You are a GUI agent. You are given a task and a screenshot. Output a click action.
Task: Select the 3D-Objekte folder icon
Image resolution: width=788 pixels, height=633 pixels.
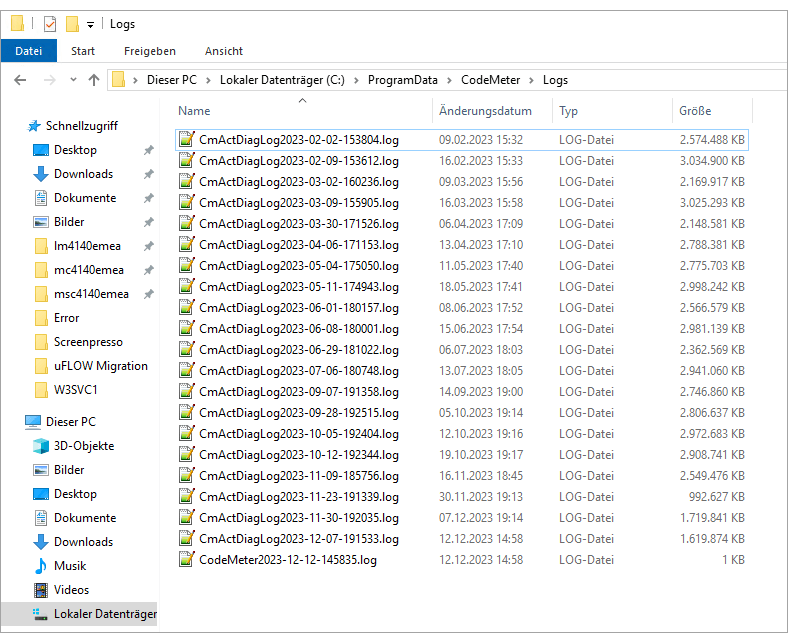(41, 446)
